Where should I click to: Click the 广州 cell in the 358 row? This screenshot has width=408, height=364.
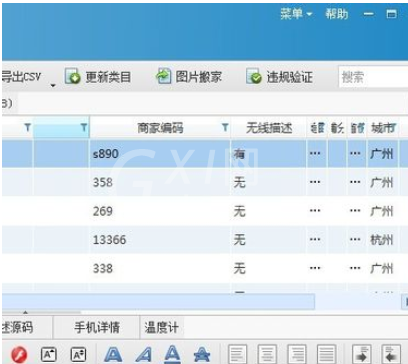point(382,182)
